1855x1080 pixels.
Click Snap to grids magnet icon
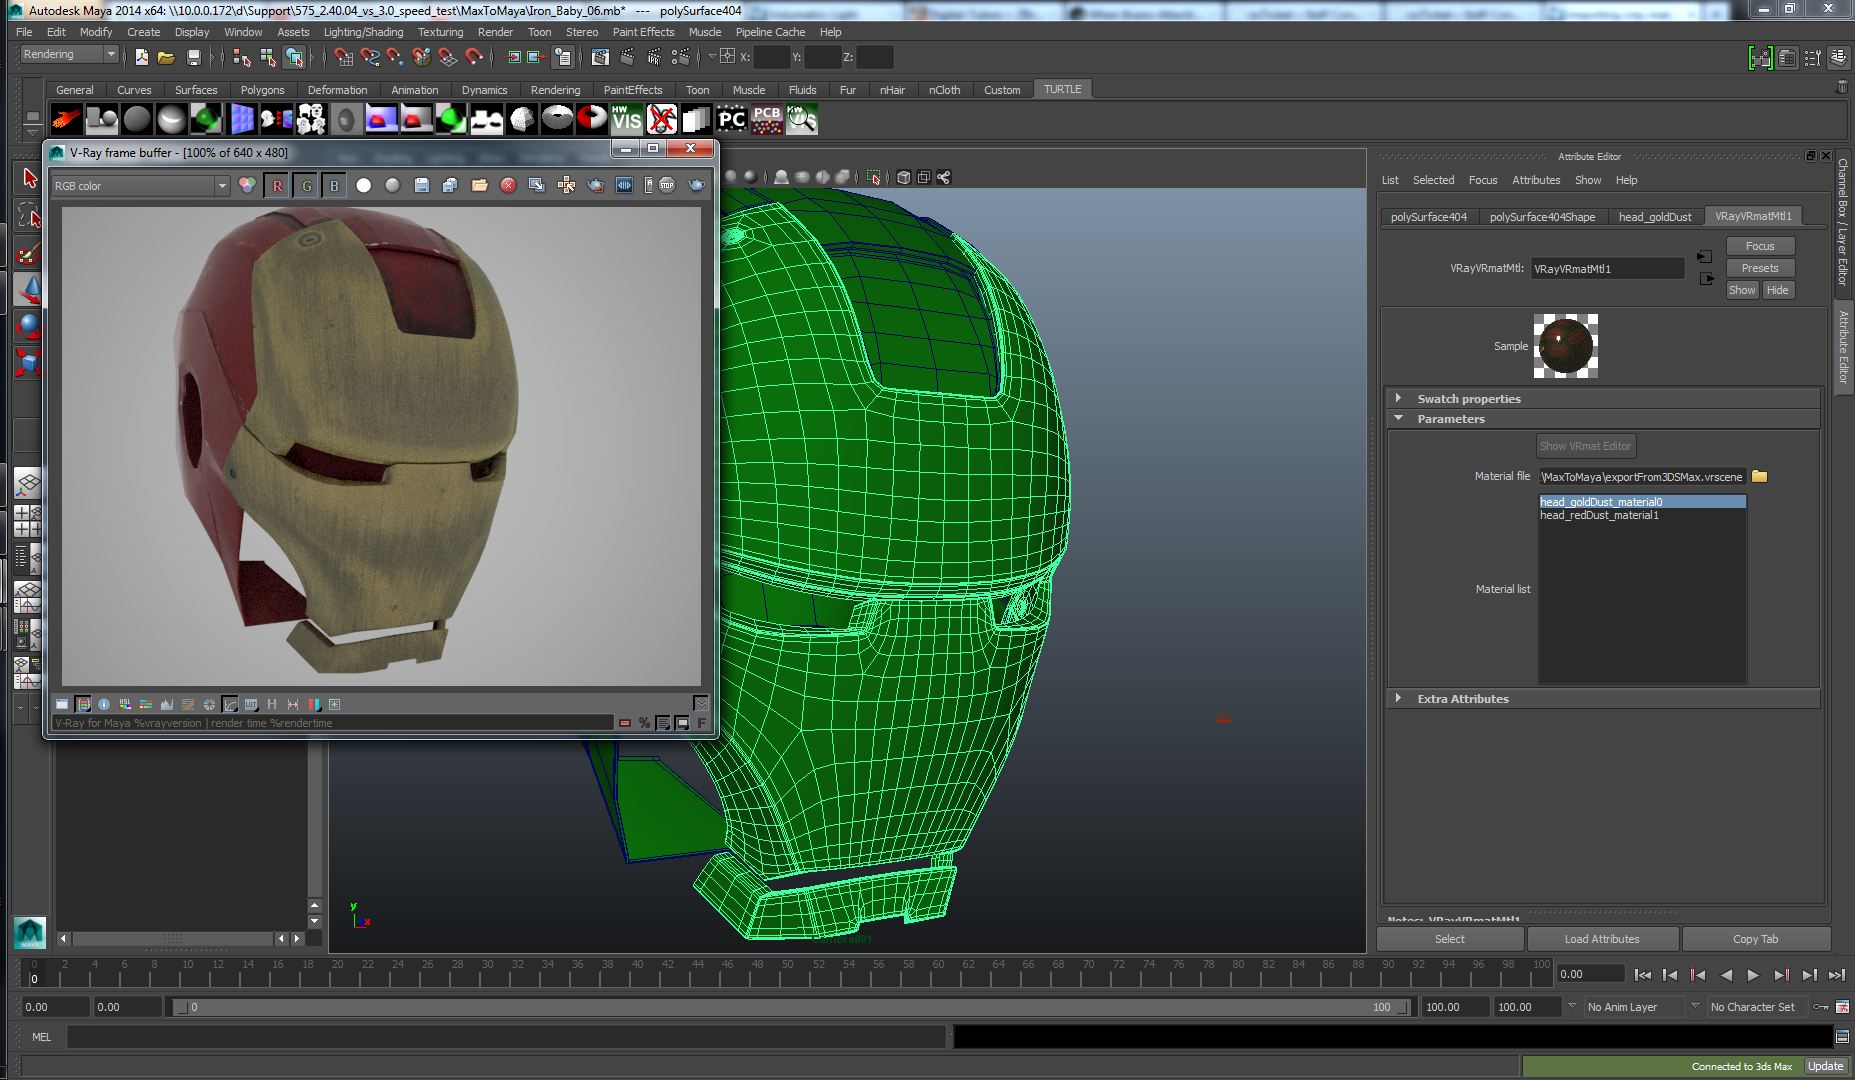[343, 57]
